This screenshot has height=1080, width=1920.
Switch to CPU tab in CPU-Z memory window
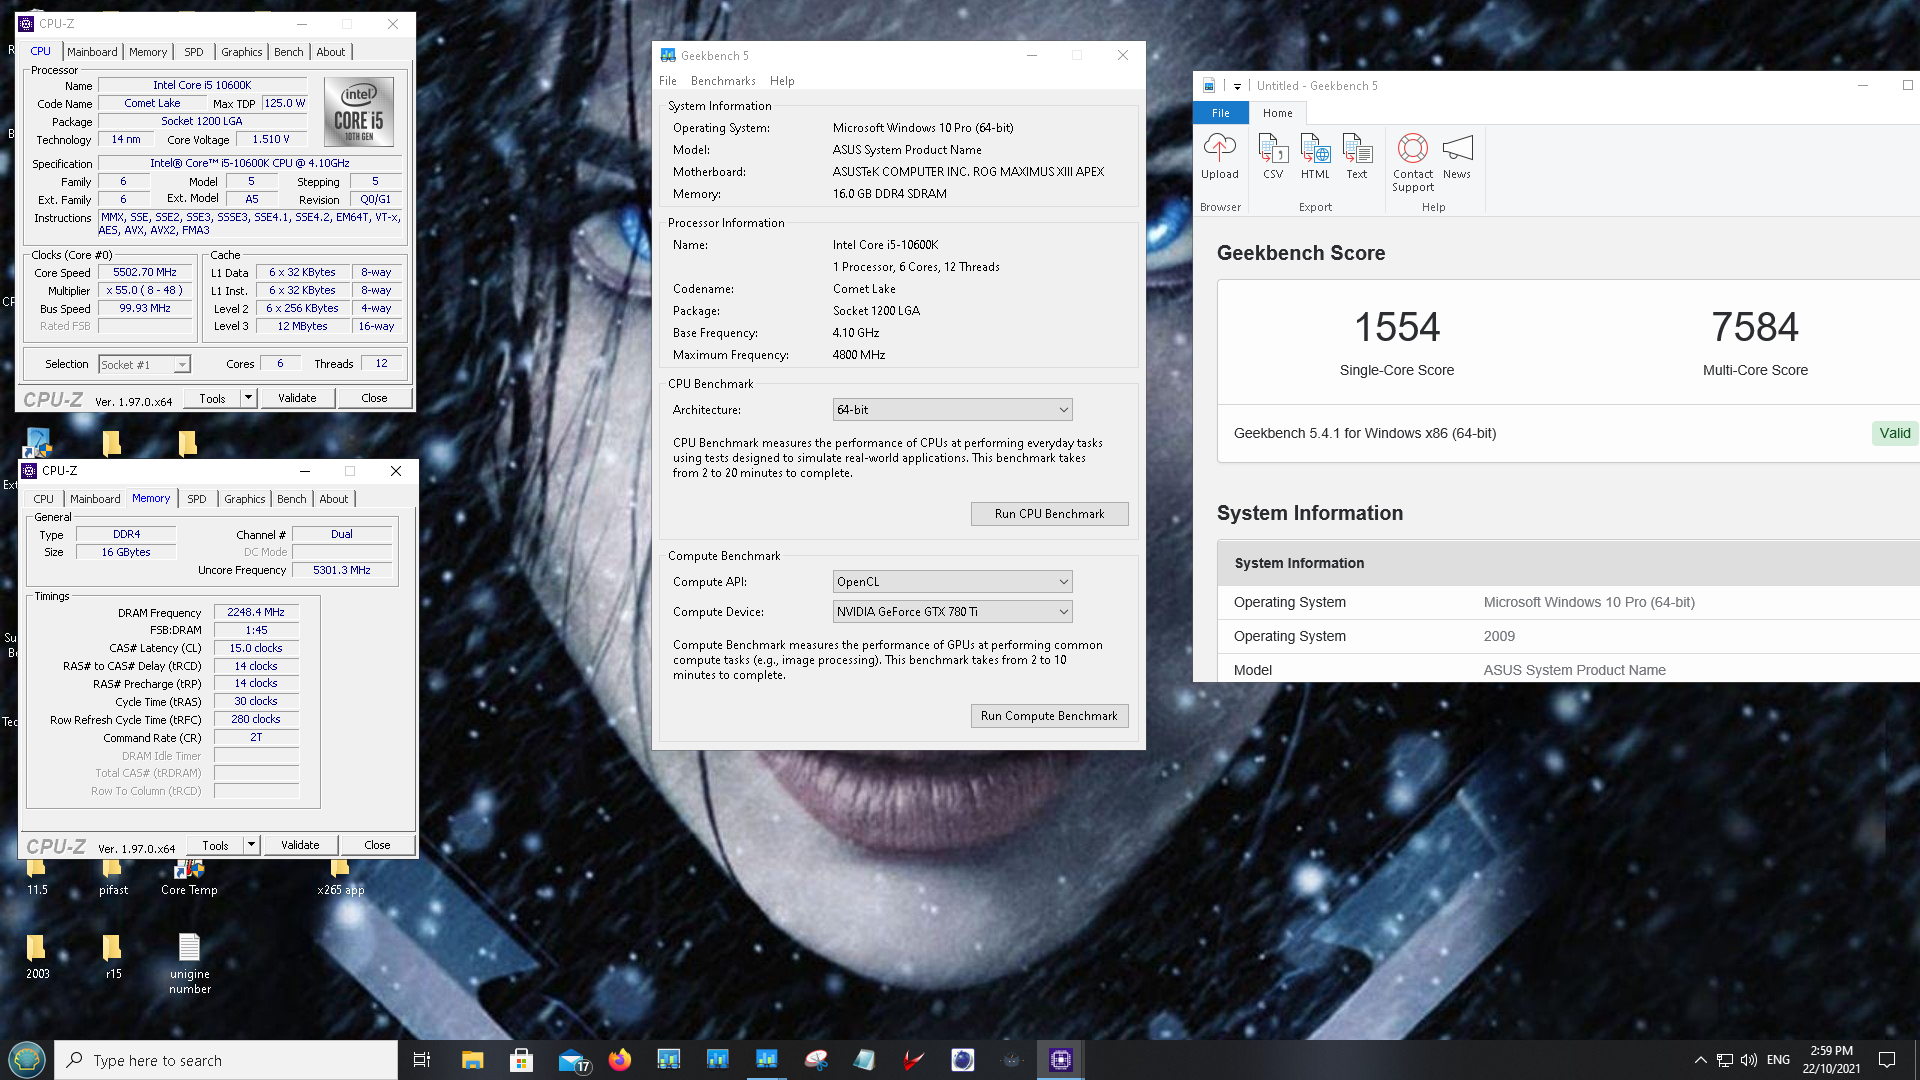(44, 499)
